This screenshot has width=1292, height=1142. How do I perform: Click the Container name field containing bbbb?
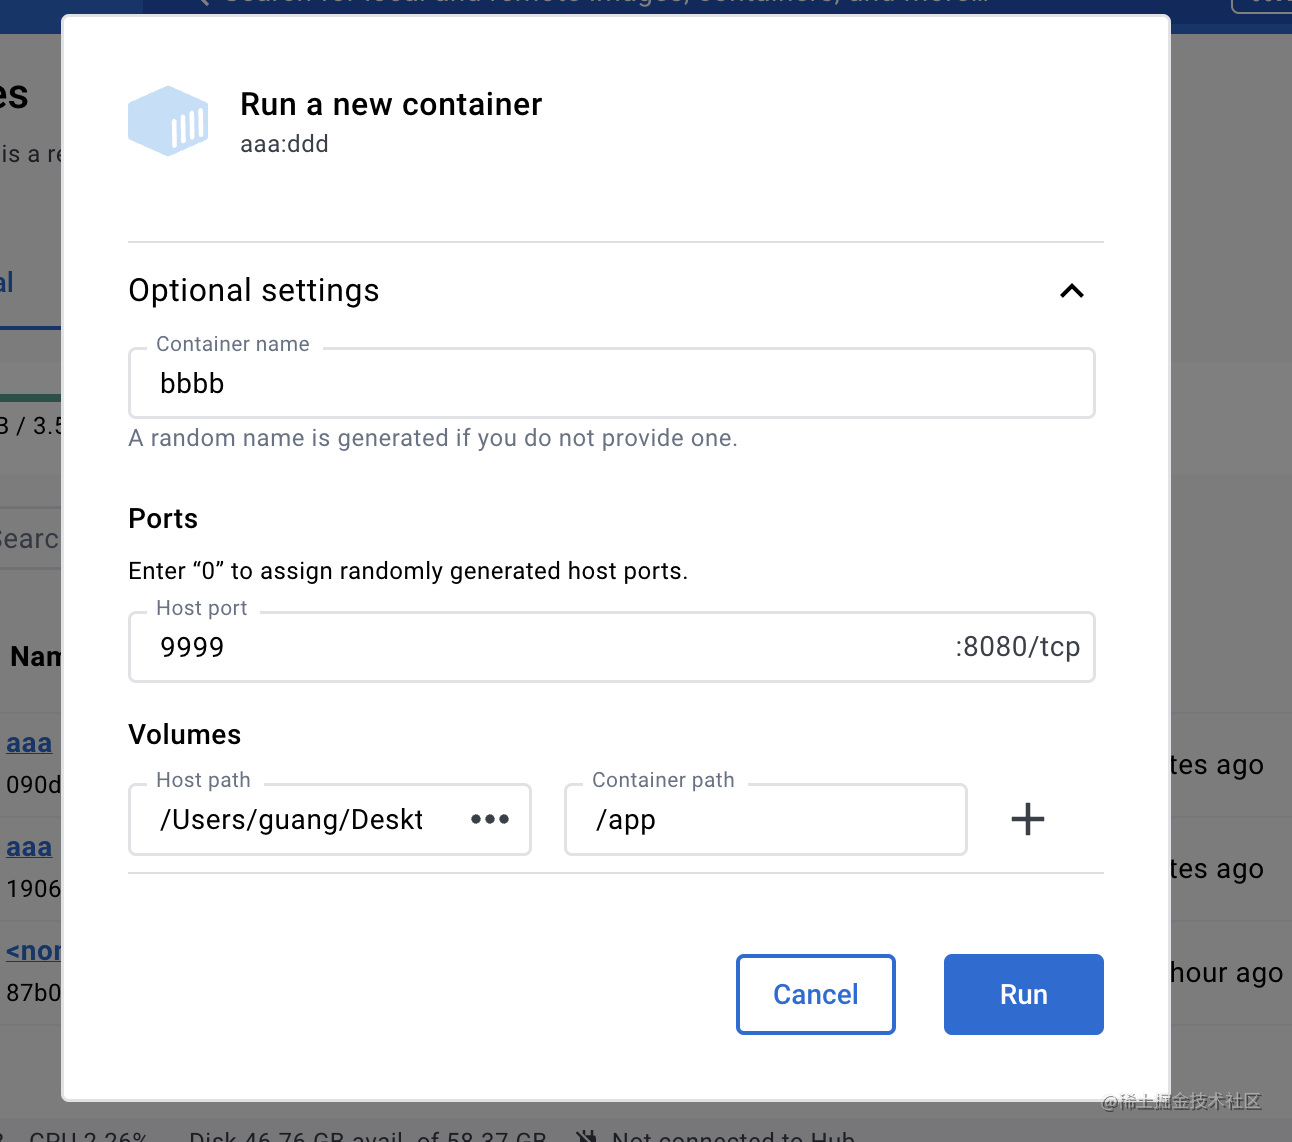610,384
